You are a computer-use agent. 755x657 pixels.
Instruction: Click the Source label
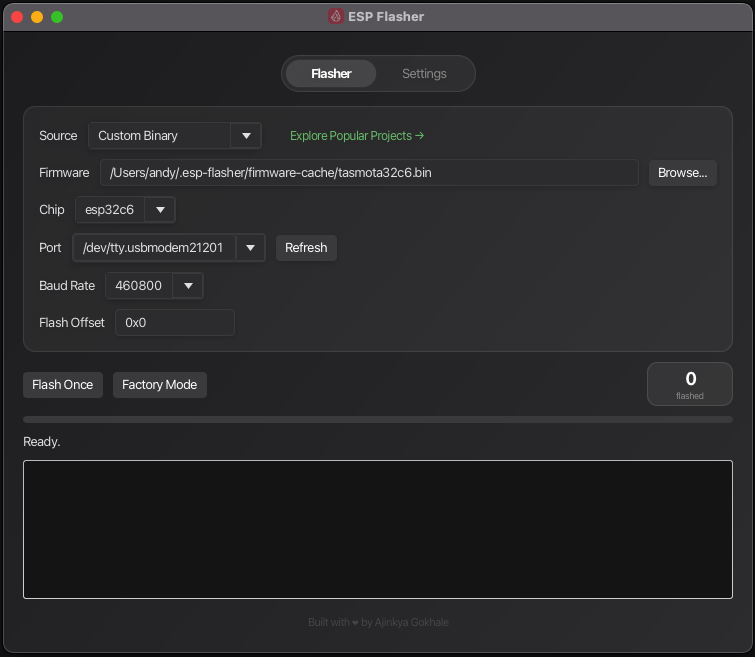(58, 136)
